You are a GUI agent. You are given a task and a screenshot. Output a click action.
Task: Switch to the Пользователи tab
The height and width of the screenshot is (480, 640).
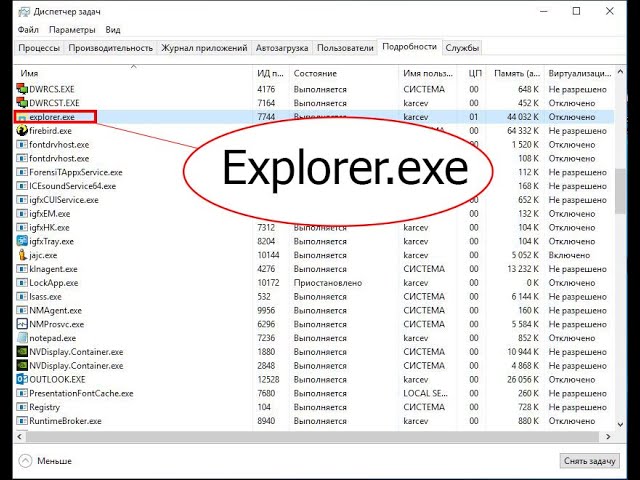pyautogui.click(x=345, y=48)
